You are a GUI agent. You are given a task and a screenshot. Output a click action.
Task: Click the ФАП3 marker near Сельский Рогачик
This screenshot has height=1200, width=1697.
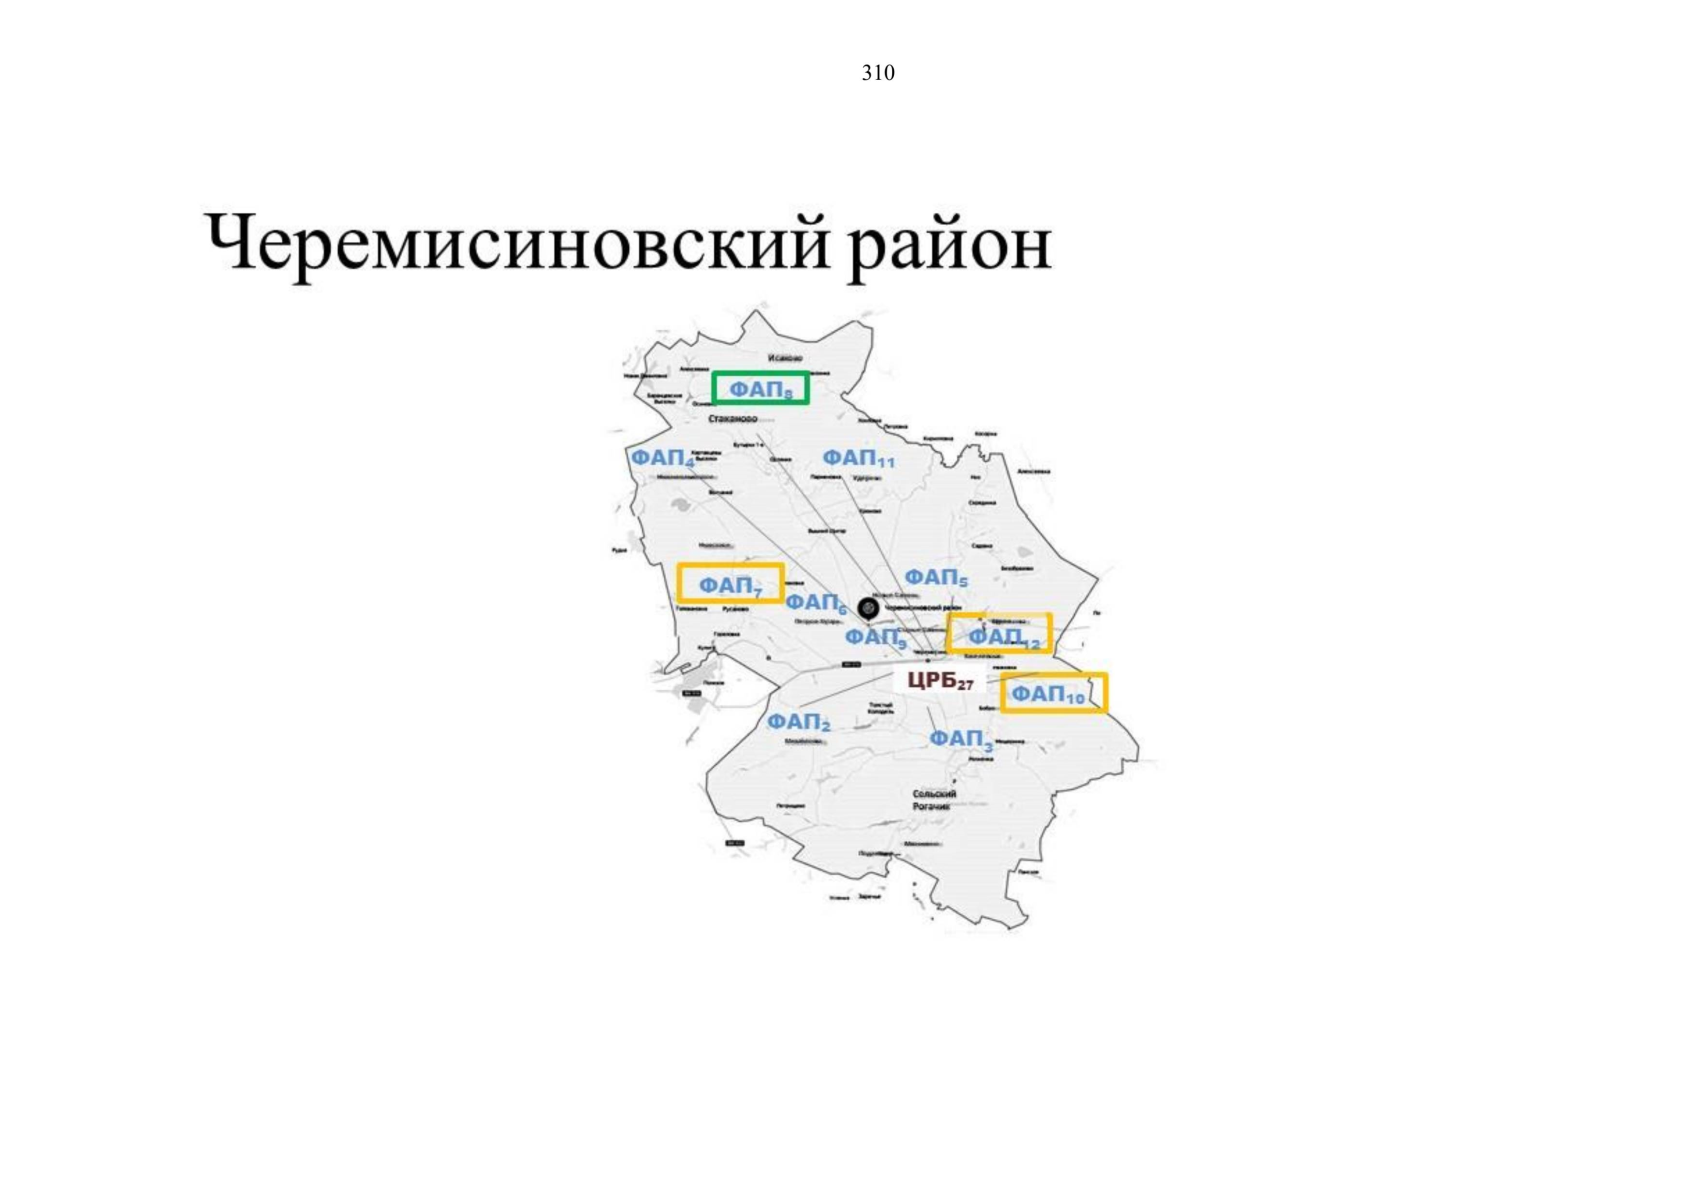pyautogui.click(x=961, y=738)
